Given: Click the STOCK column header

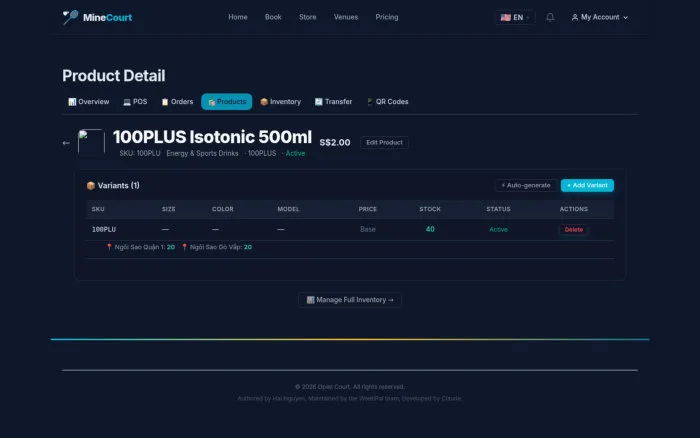Looking at the screenshot, I should coord(430,209).
